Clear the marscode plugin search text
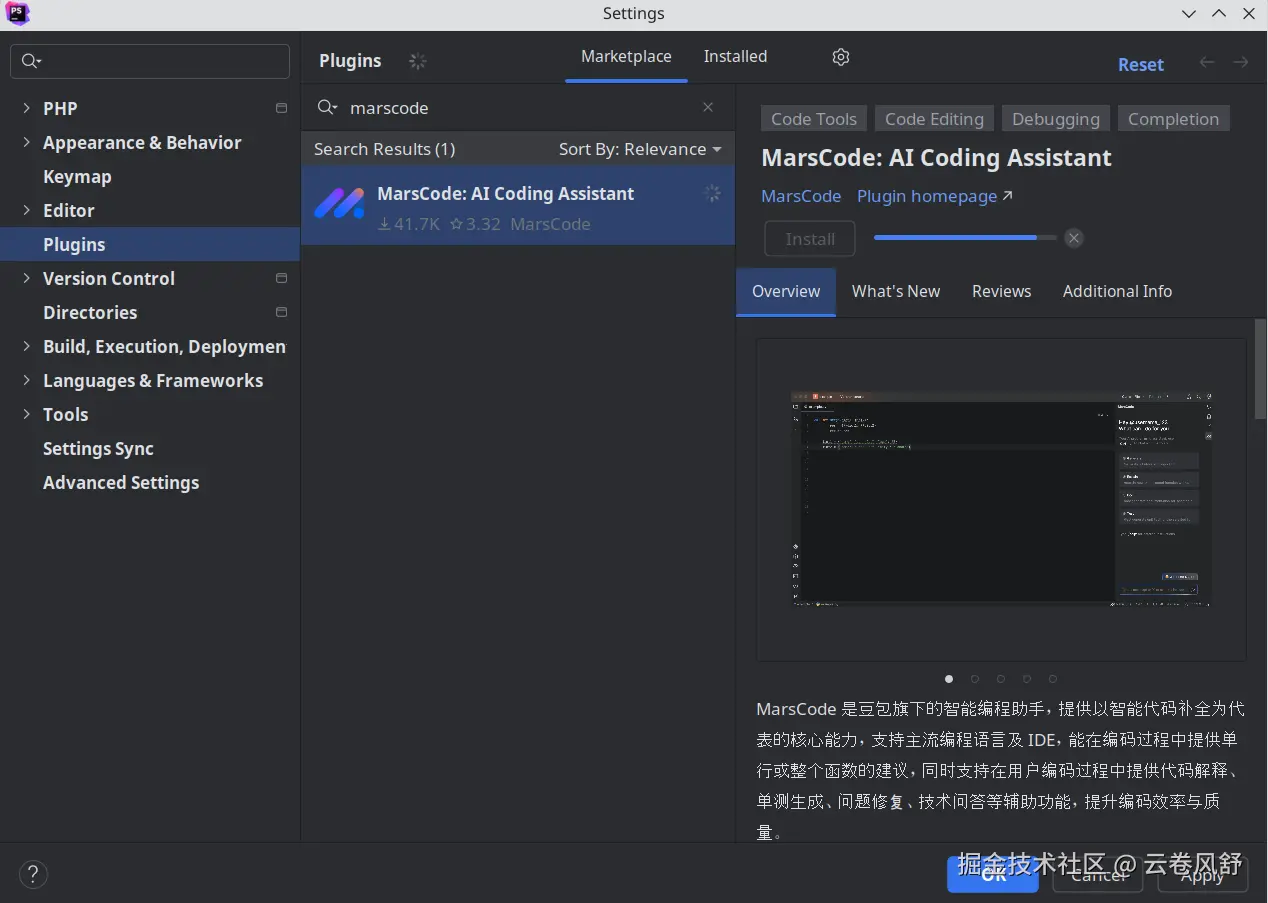This screenshot has height=903, width=1268. click(x=708, y=107)
